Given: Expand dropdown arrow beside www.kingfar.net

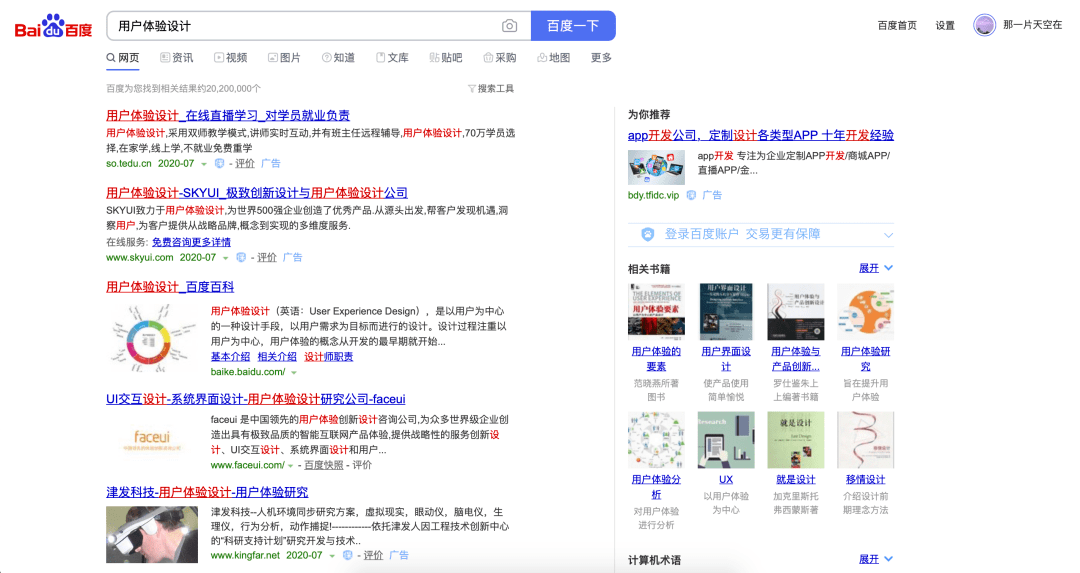Looking at the screenshot, I should point(332,556).
